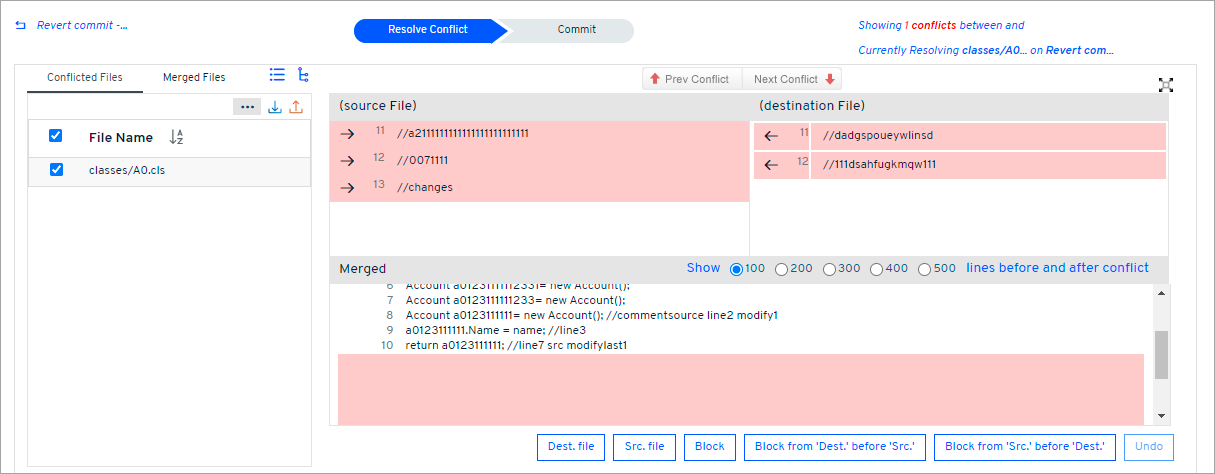Click the fullscreen expand icon
The height and width of the screenshot is (474, 1215).
1165,85
